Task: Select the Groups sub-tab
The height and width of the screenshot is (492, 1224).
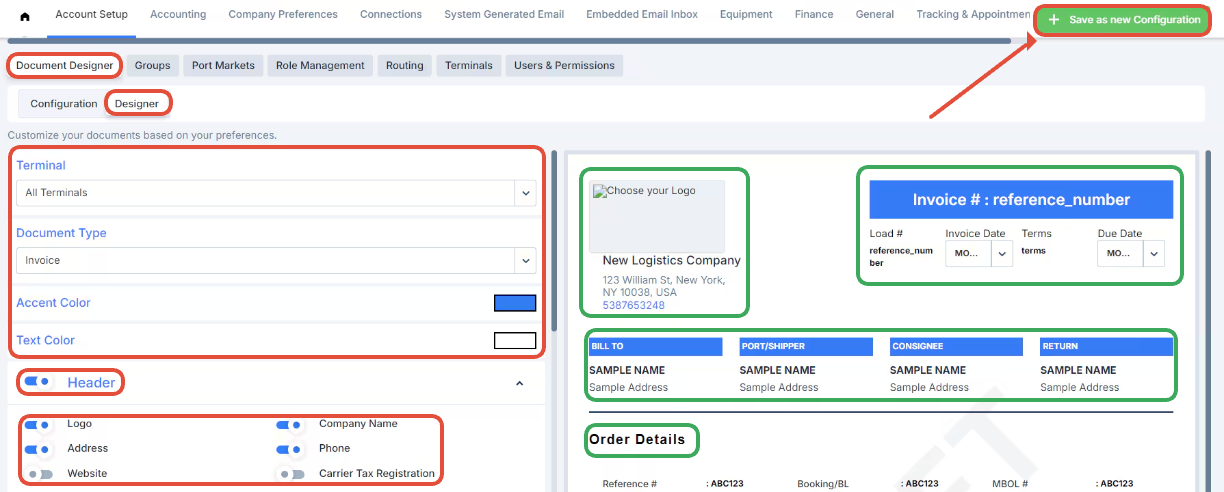Action: (x=153, y=65)
